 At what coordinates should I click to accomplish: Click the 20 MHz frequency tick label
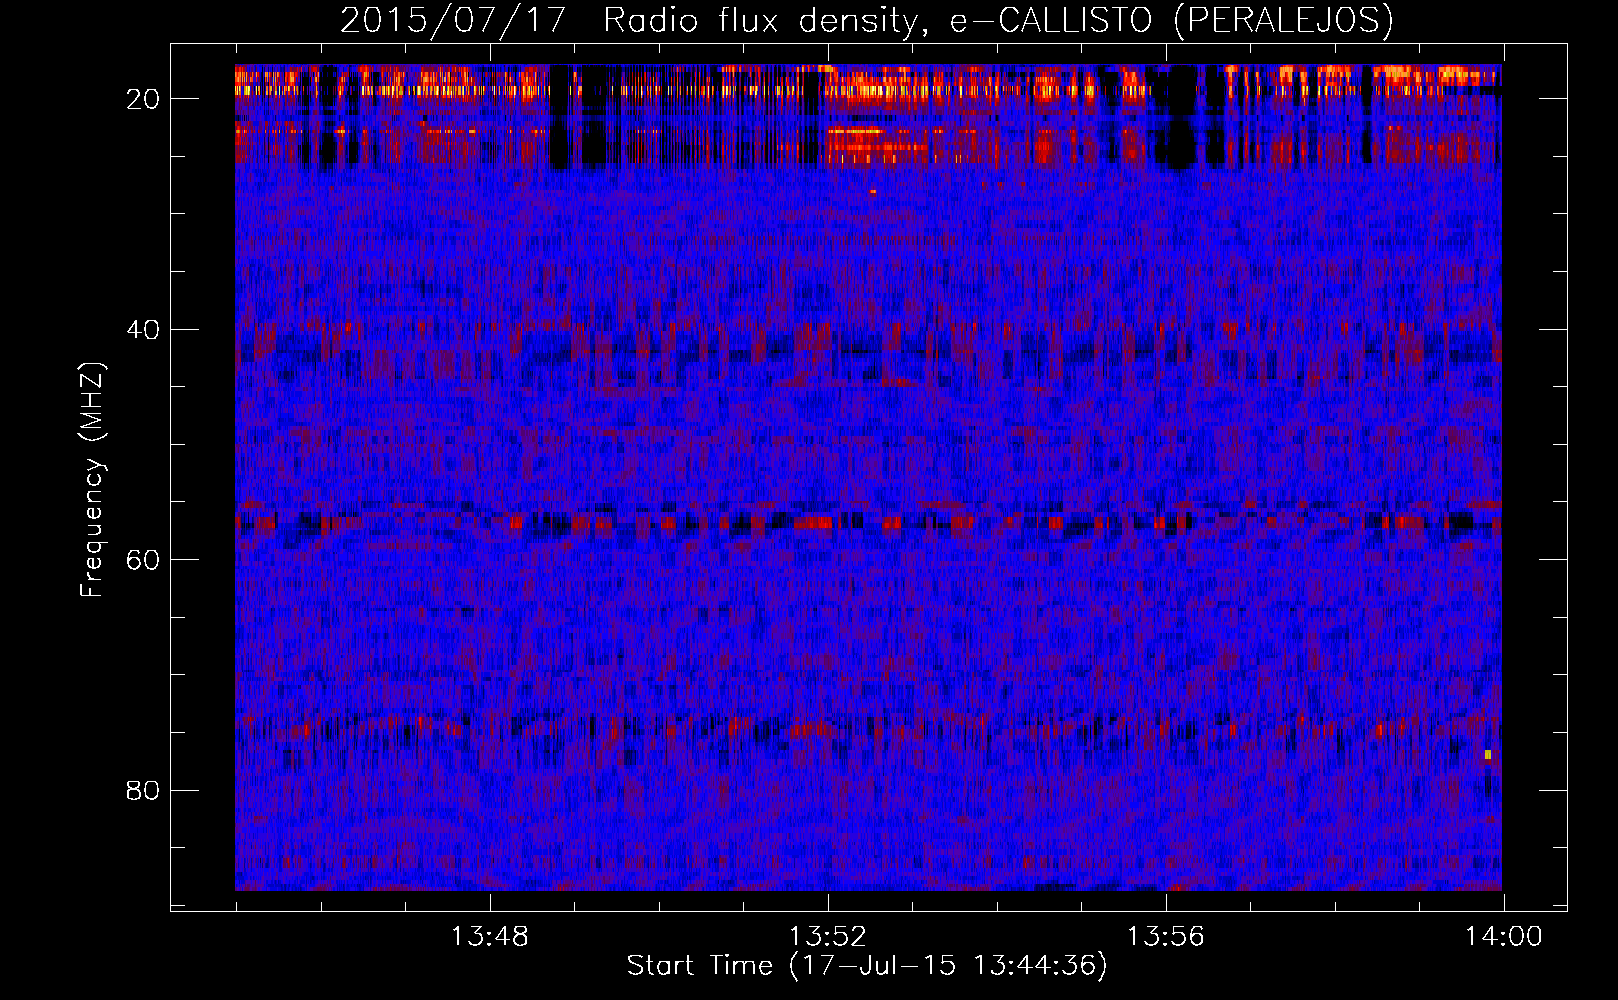point(143,99)
